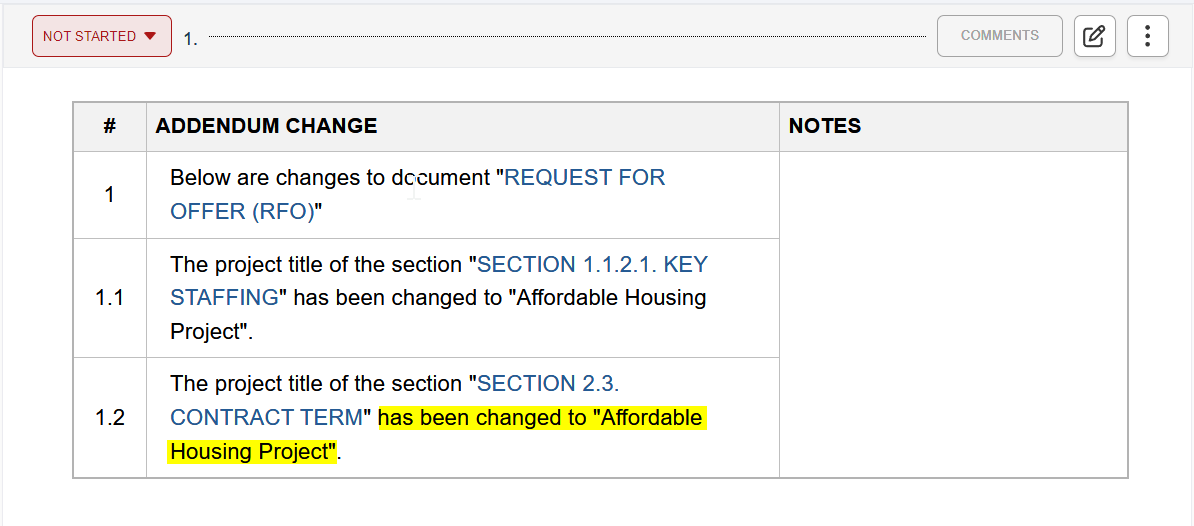Open the three-dot more options menu

point(1148,36)
